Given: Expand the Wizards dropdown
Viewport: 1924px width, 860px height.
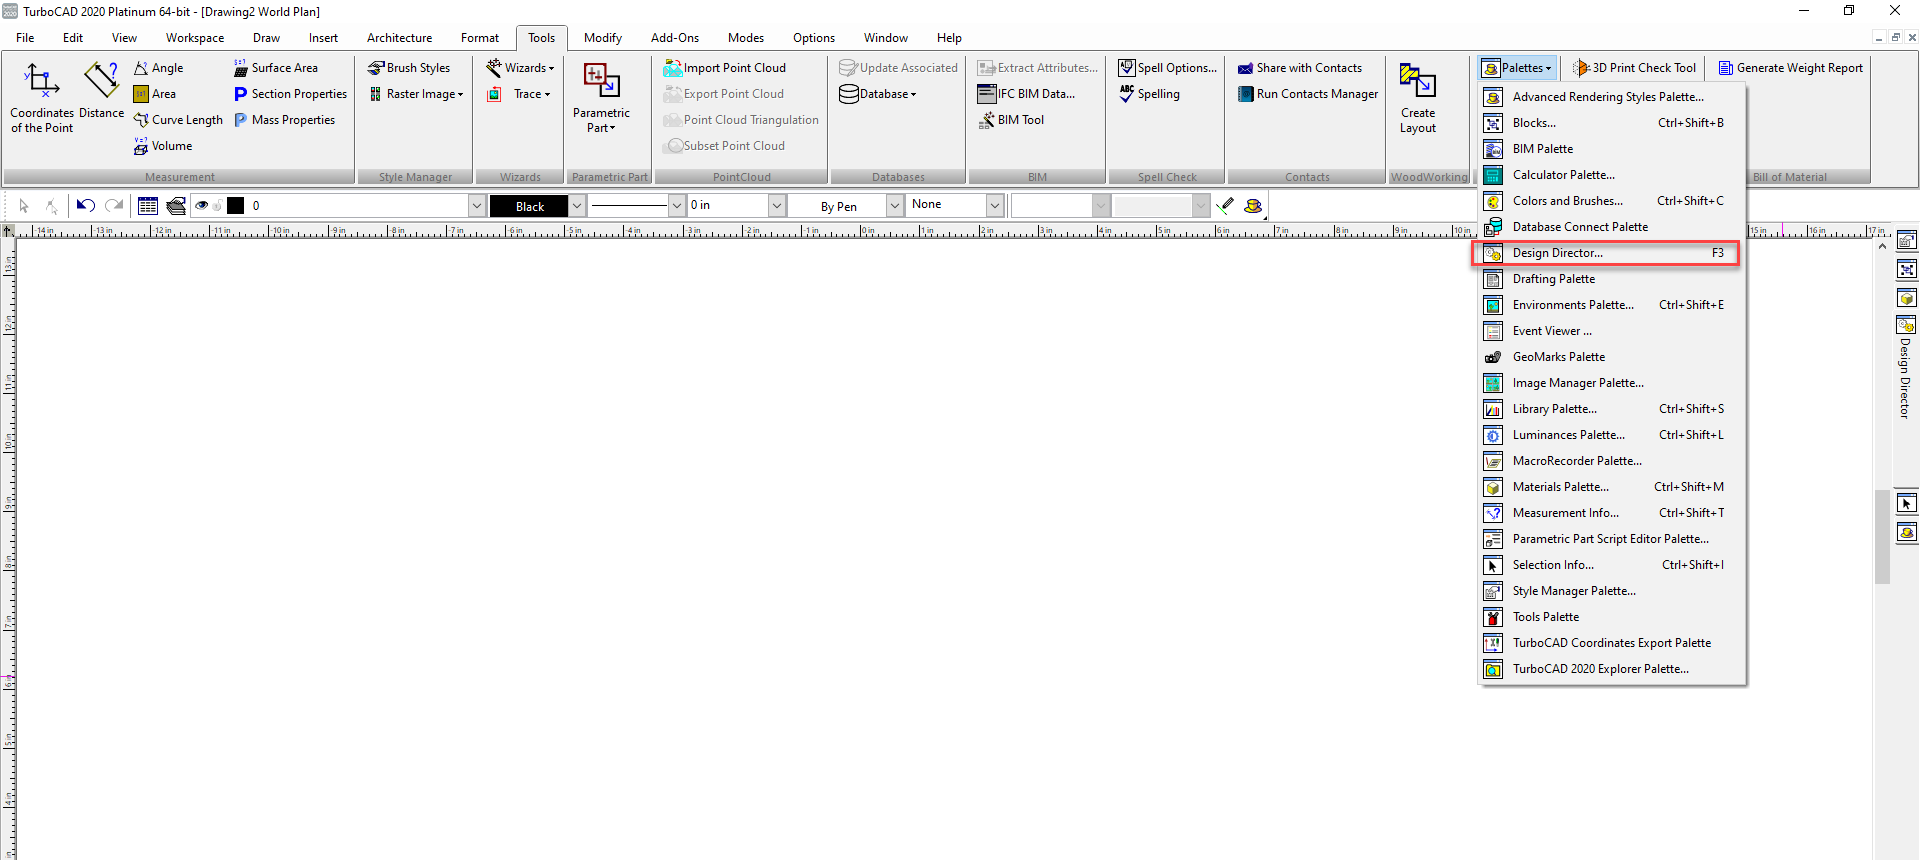Looking at the screenshot, I should (521, 68).
